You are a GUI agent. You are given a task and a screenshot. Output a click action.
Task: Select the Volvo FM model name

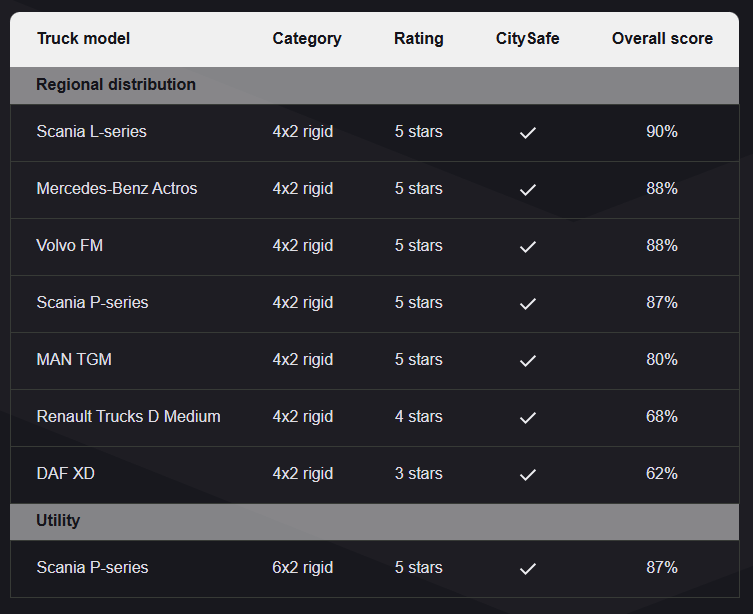[69, 246]
